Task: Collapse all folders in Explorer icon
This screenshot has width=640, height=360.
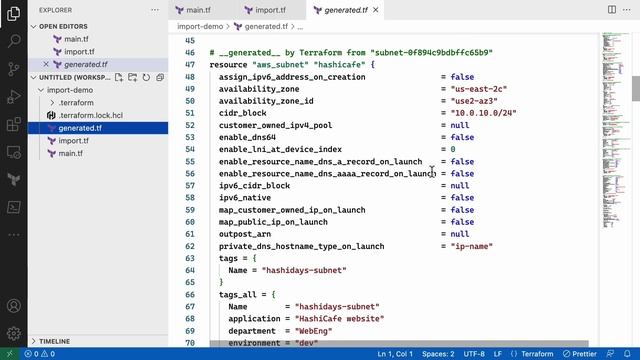Action: coord(160,77)
